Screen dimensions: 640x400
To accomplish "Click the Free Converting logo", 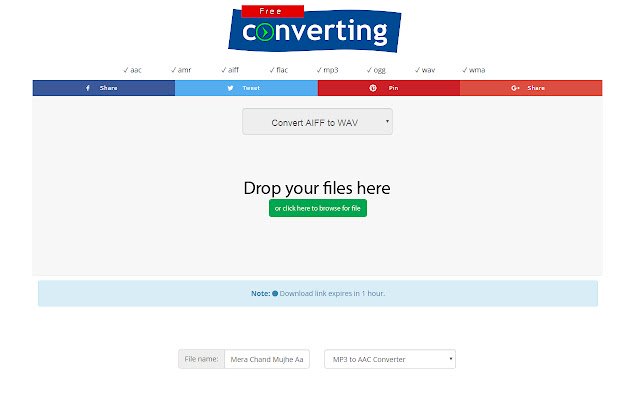I will [x=314, y=29].
